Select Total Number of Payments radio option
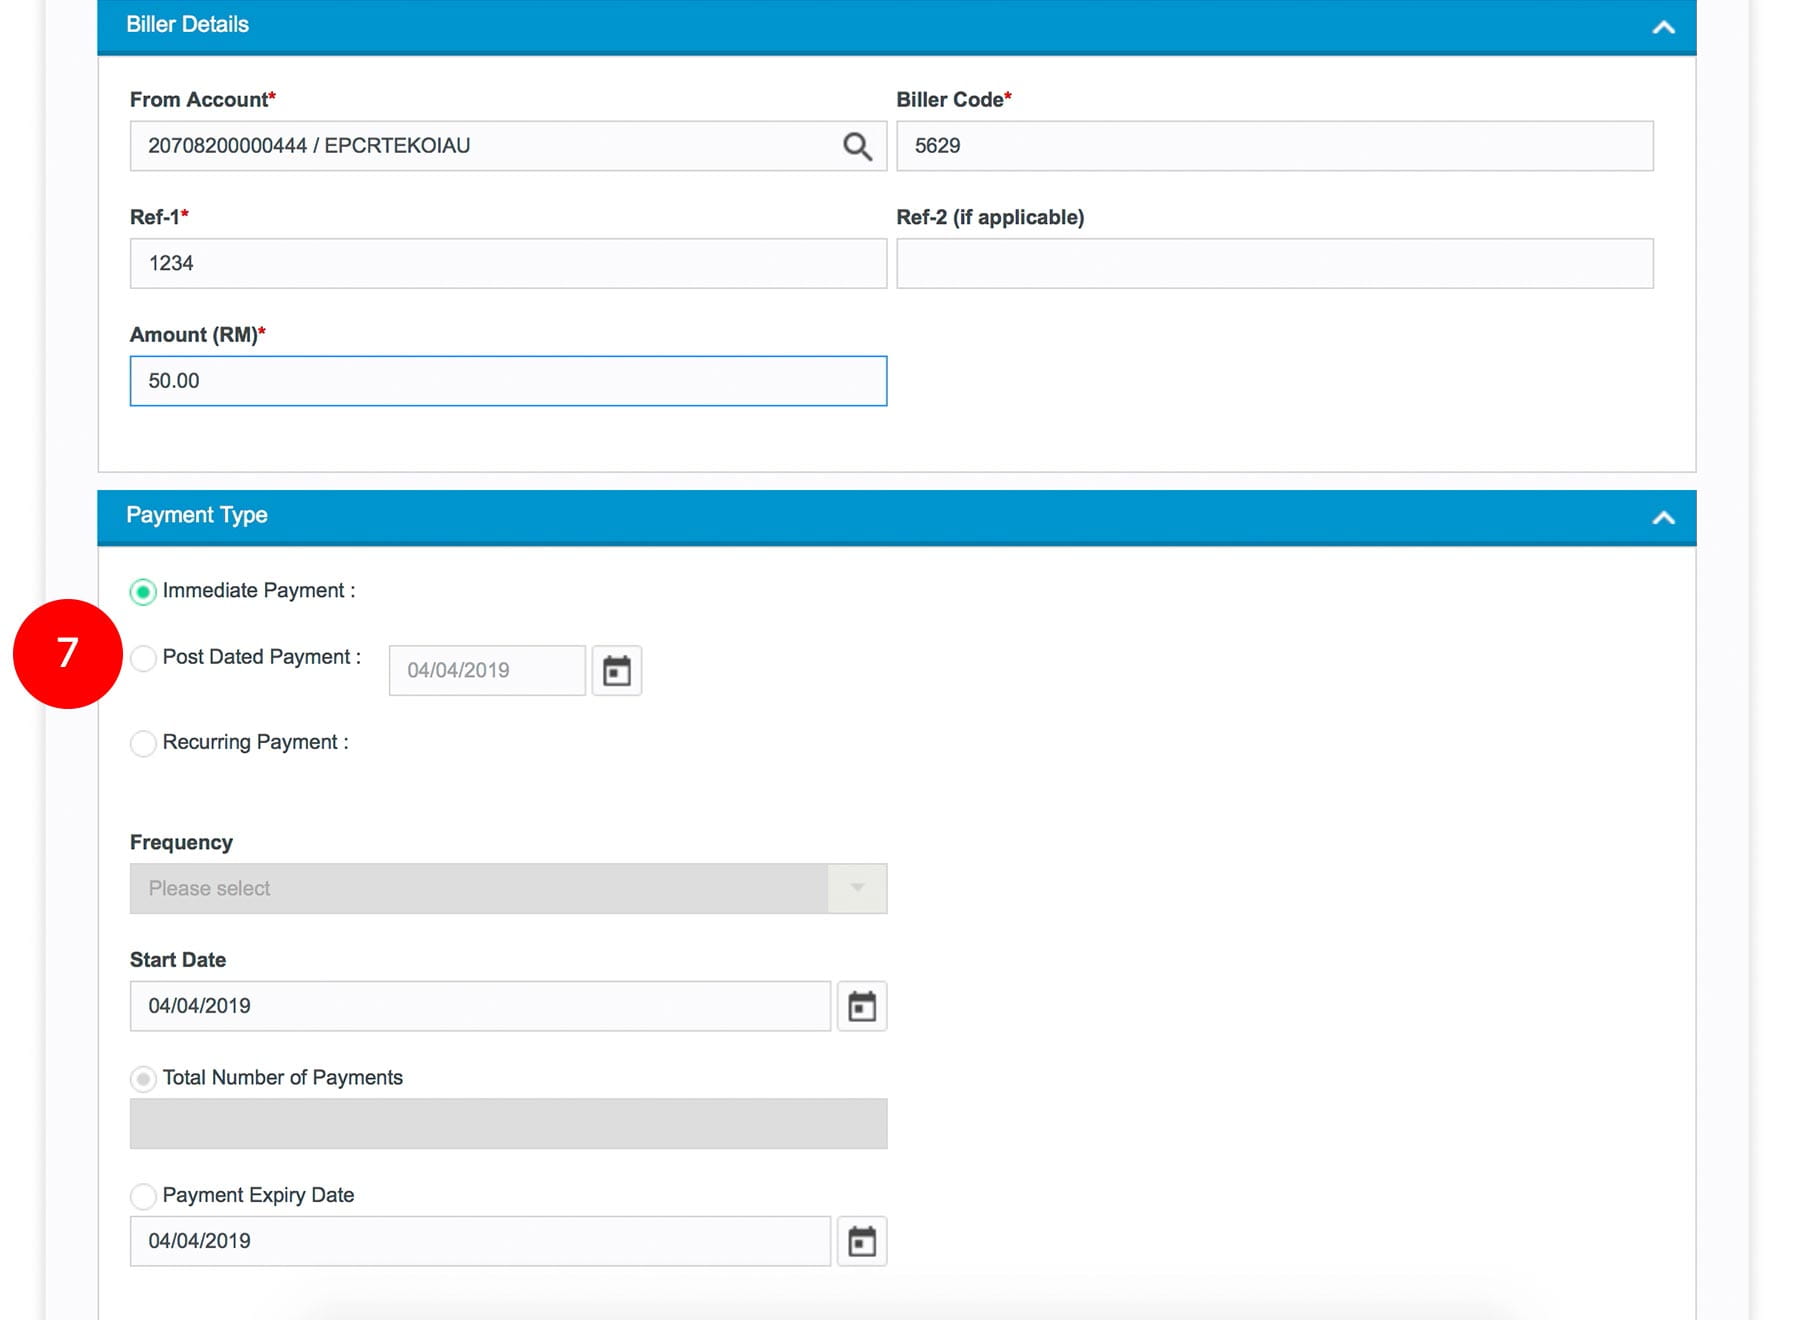1800x1320 pixels. [144, 1078]
